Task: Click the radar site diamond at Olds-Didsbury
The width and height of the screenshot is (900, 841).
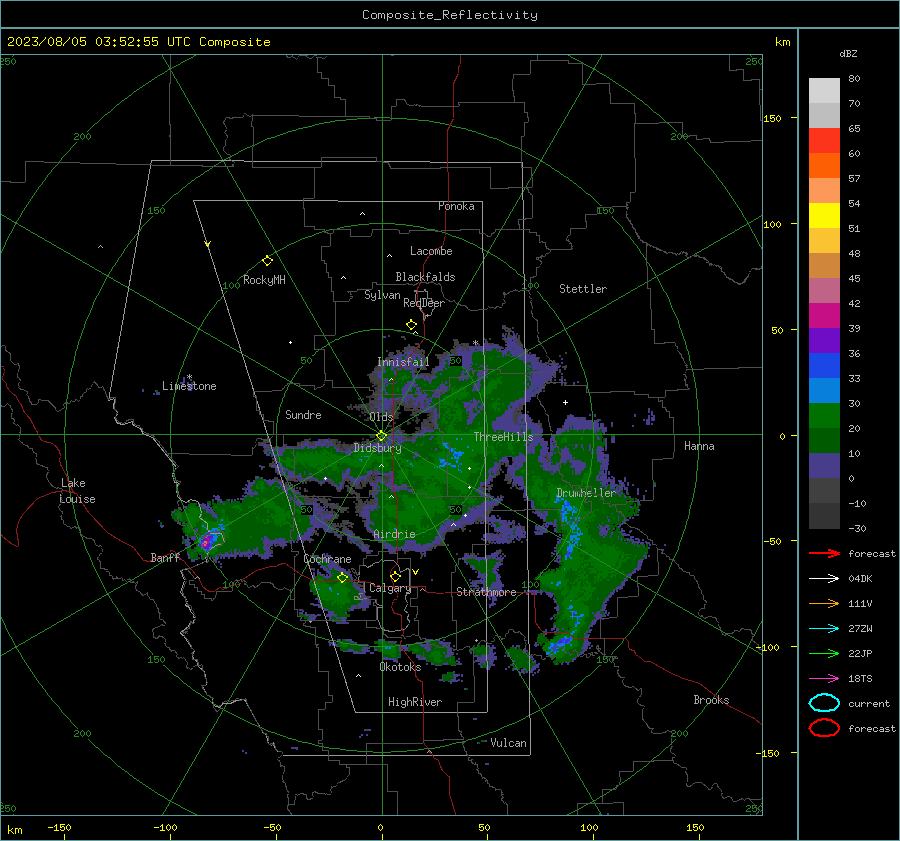Action: [x=381, y=436]
